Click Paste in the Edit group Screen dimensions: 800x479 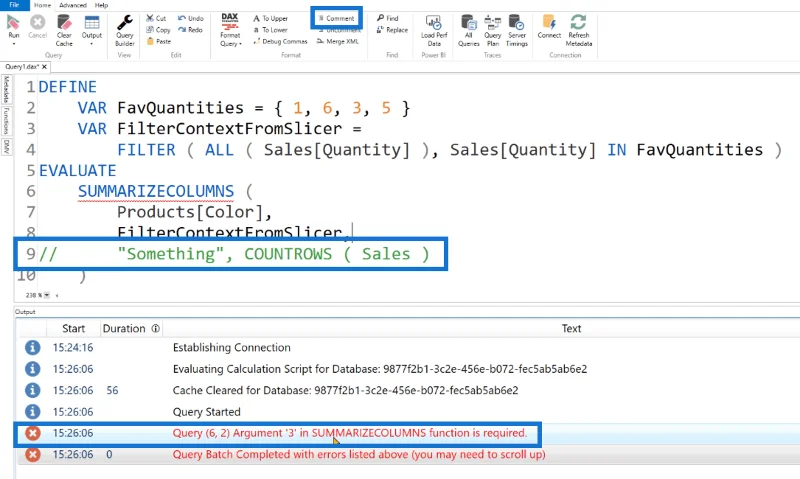pyautogui.click(x=159, y=41)
